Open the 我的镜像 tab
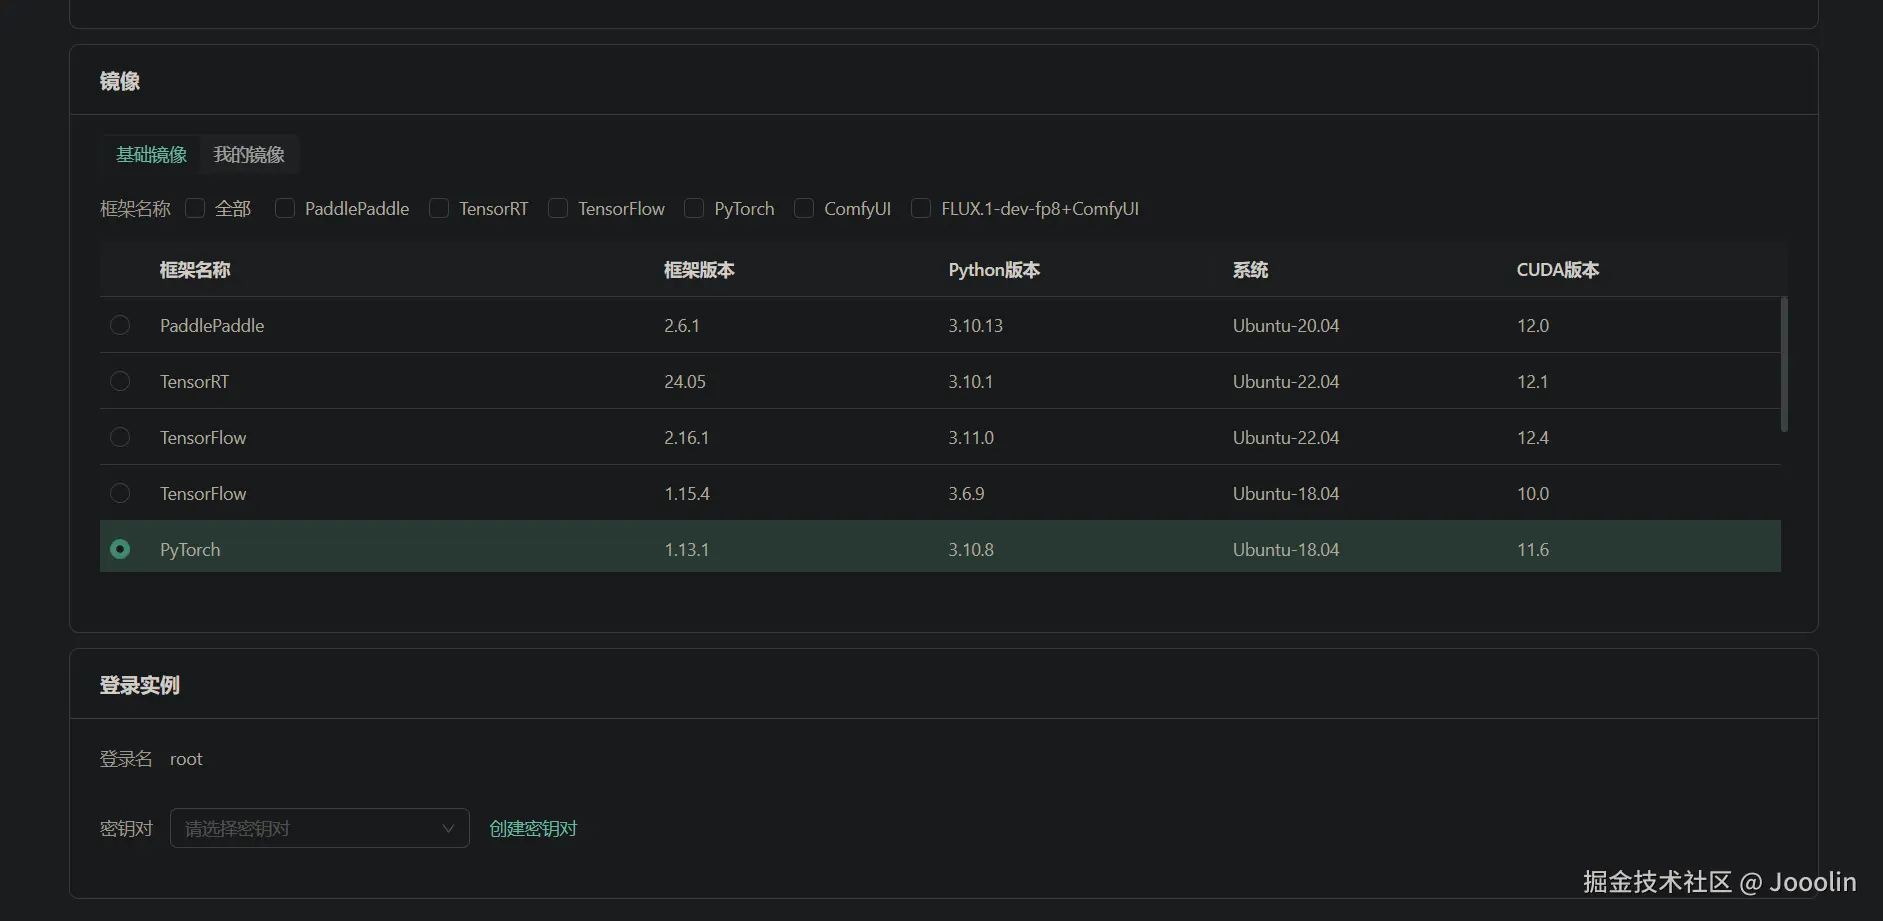Screen dimensions: 1883x921 click(x=249, y=154)
